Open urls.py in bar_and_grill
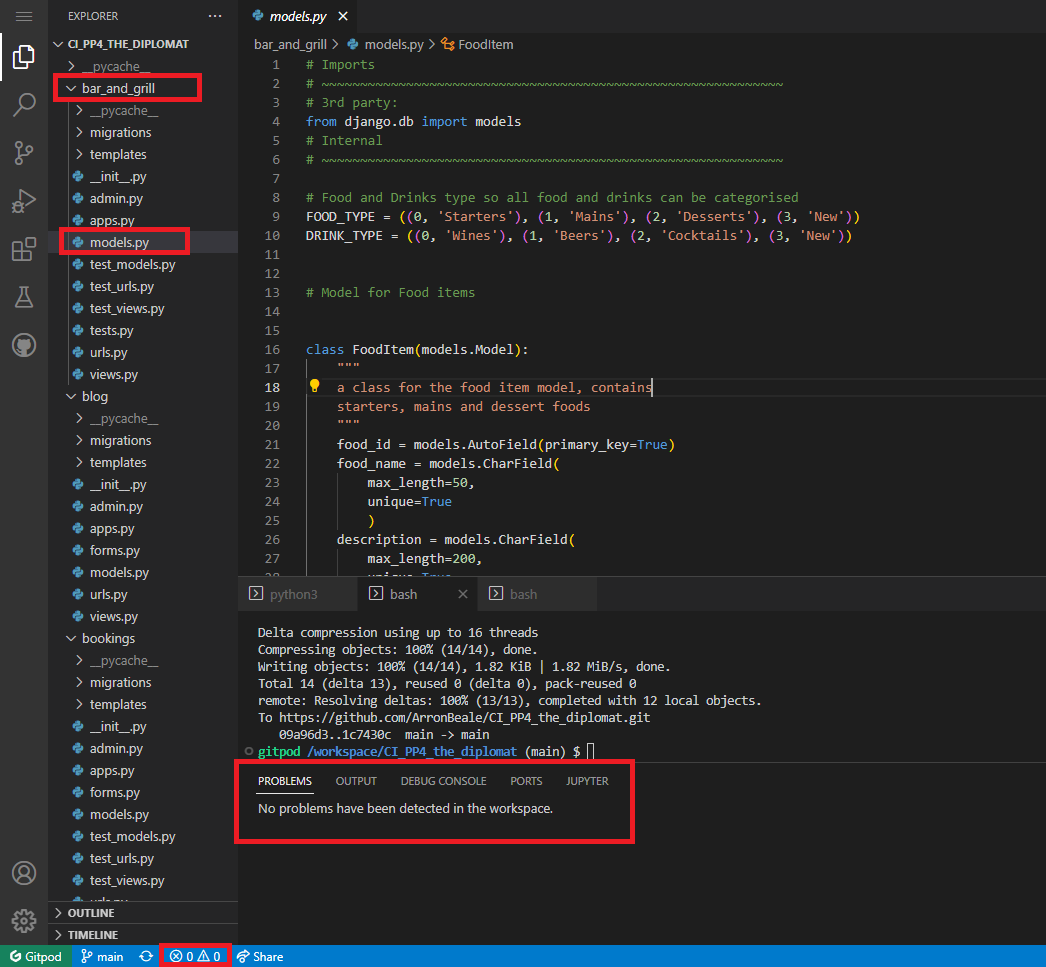This screenshot has height=967, width=1046. (108, 352)
